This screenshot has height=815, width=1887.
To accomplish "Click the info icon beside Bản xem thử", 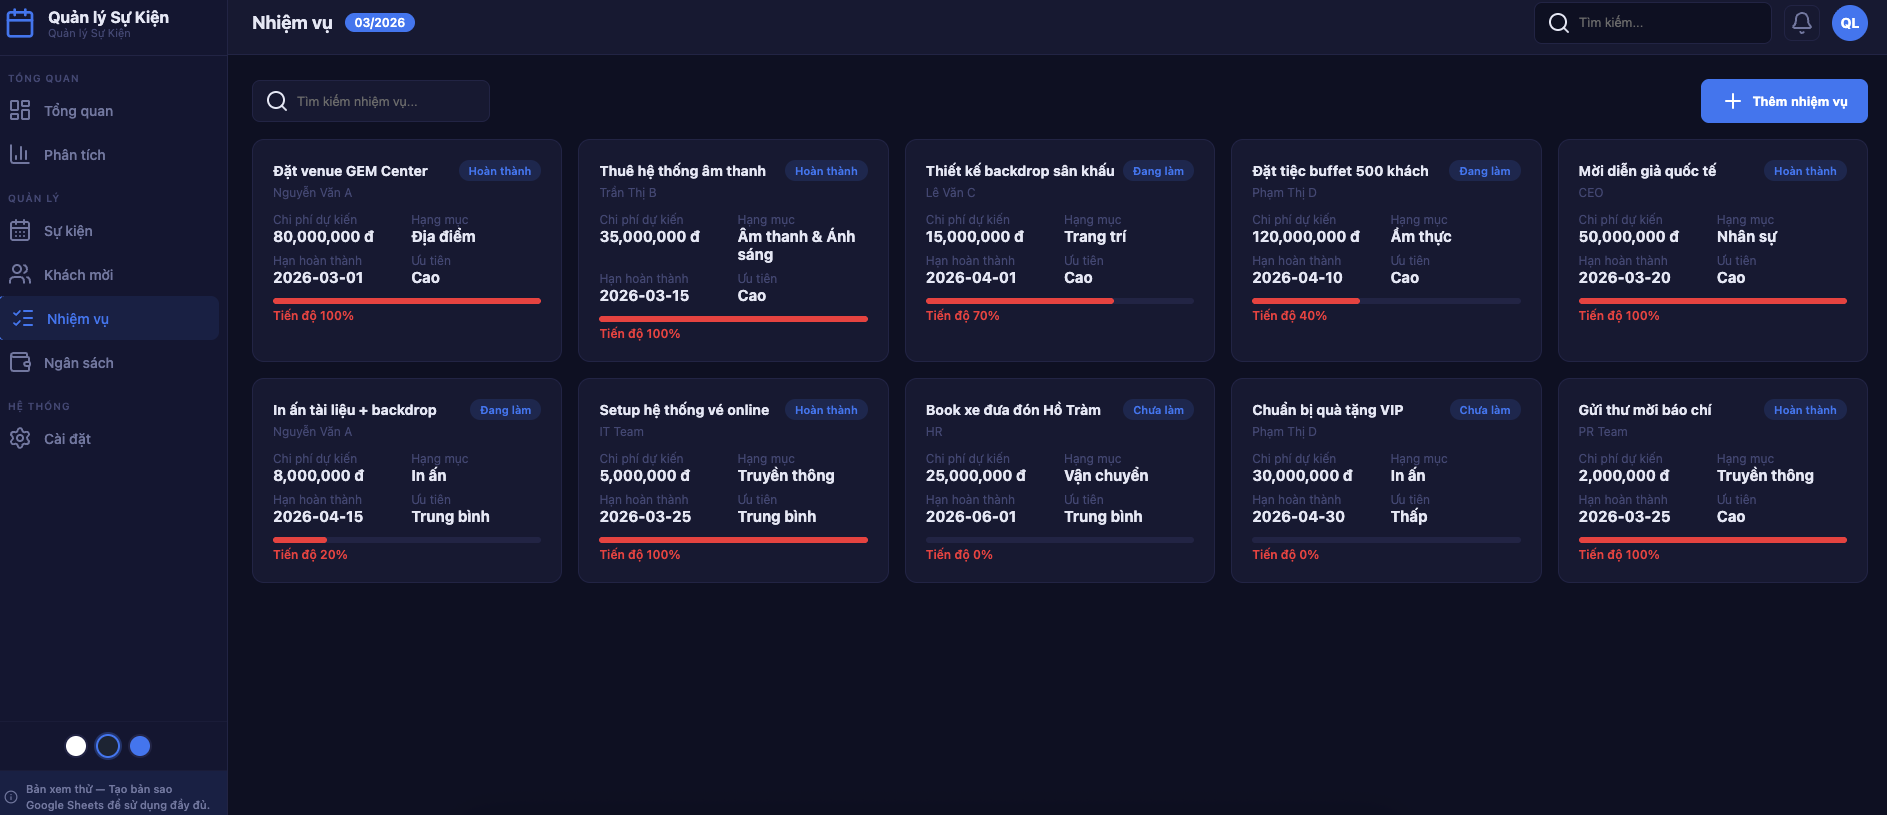I will pos(11,797).
